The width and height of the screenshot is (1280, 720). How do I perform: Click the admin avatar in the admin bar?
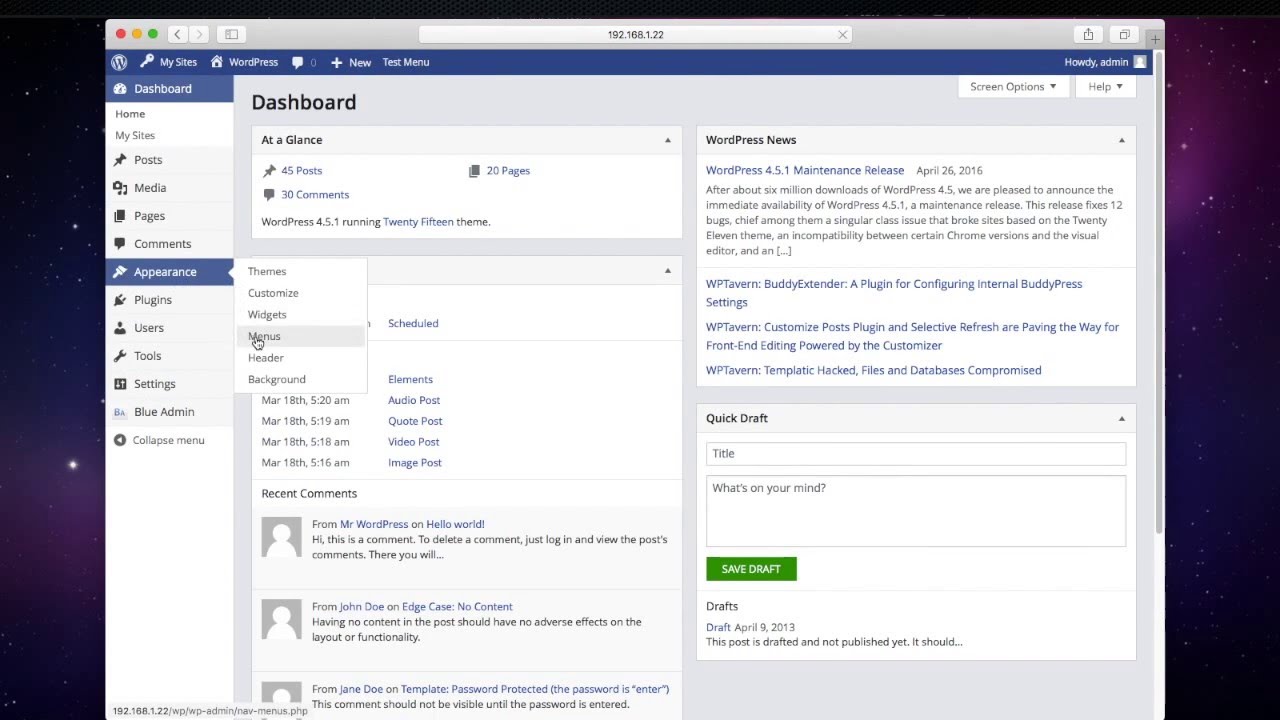click(x=1140, y=62)
